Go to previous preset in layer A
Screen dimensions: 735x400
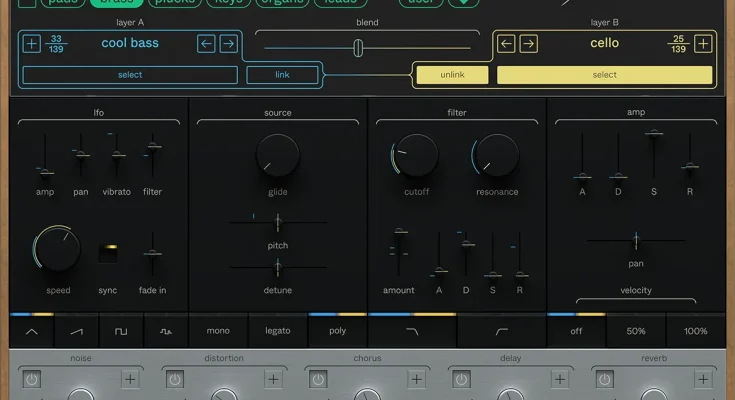[206, 43]
